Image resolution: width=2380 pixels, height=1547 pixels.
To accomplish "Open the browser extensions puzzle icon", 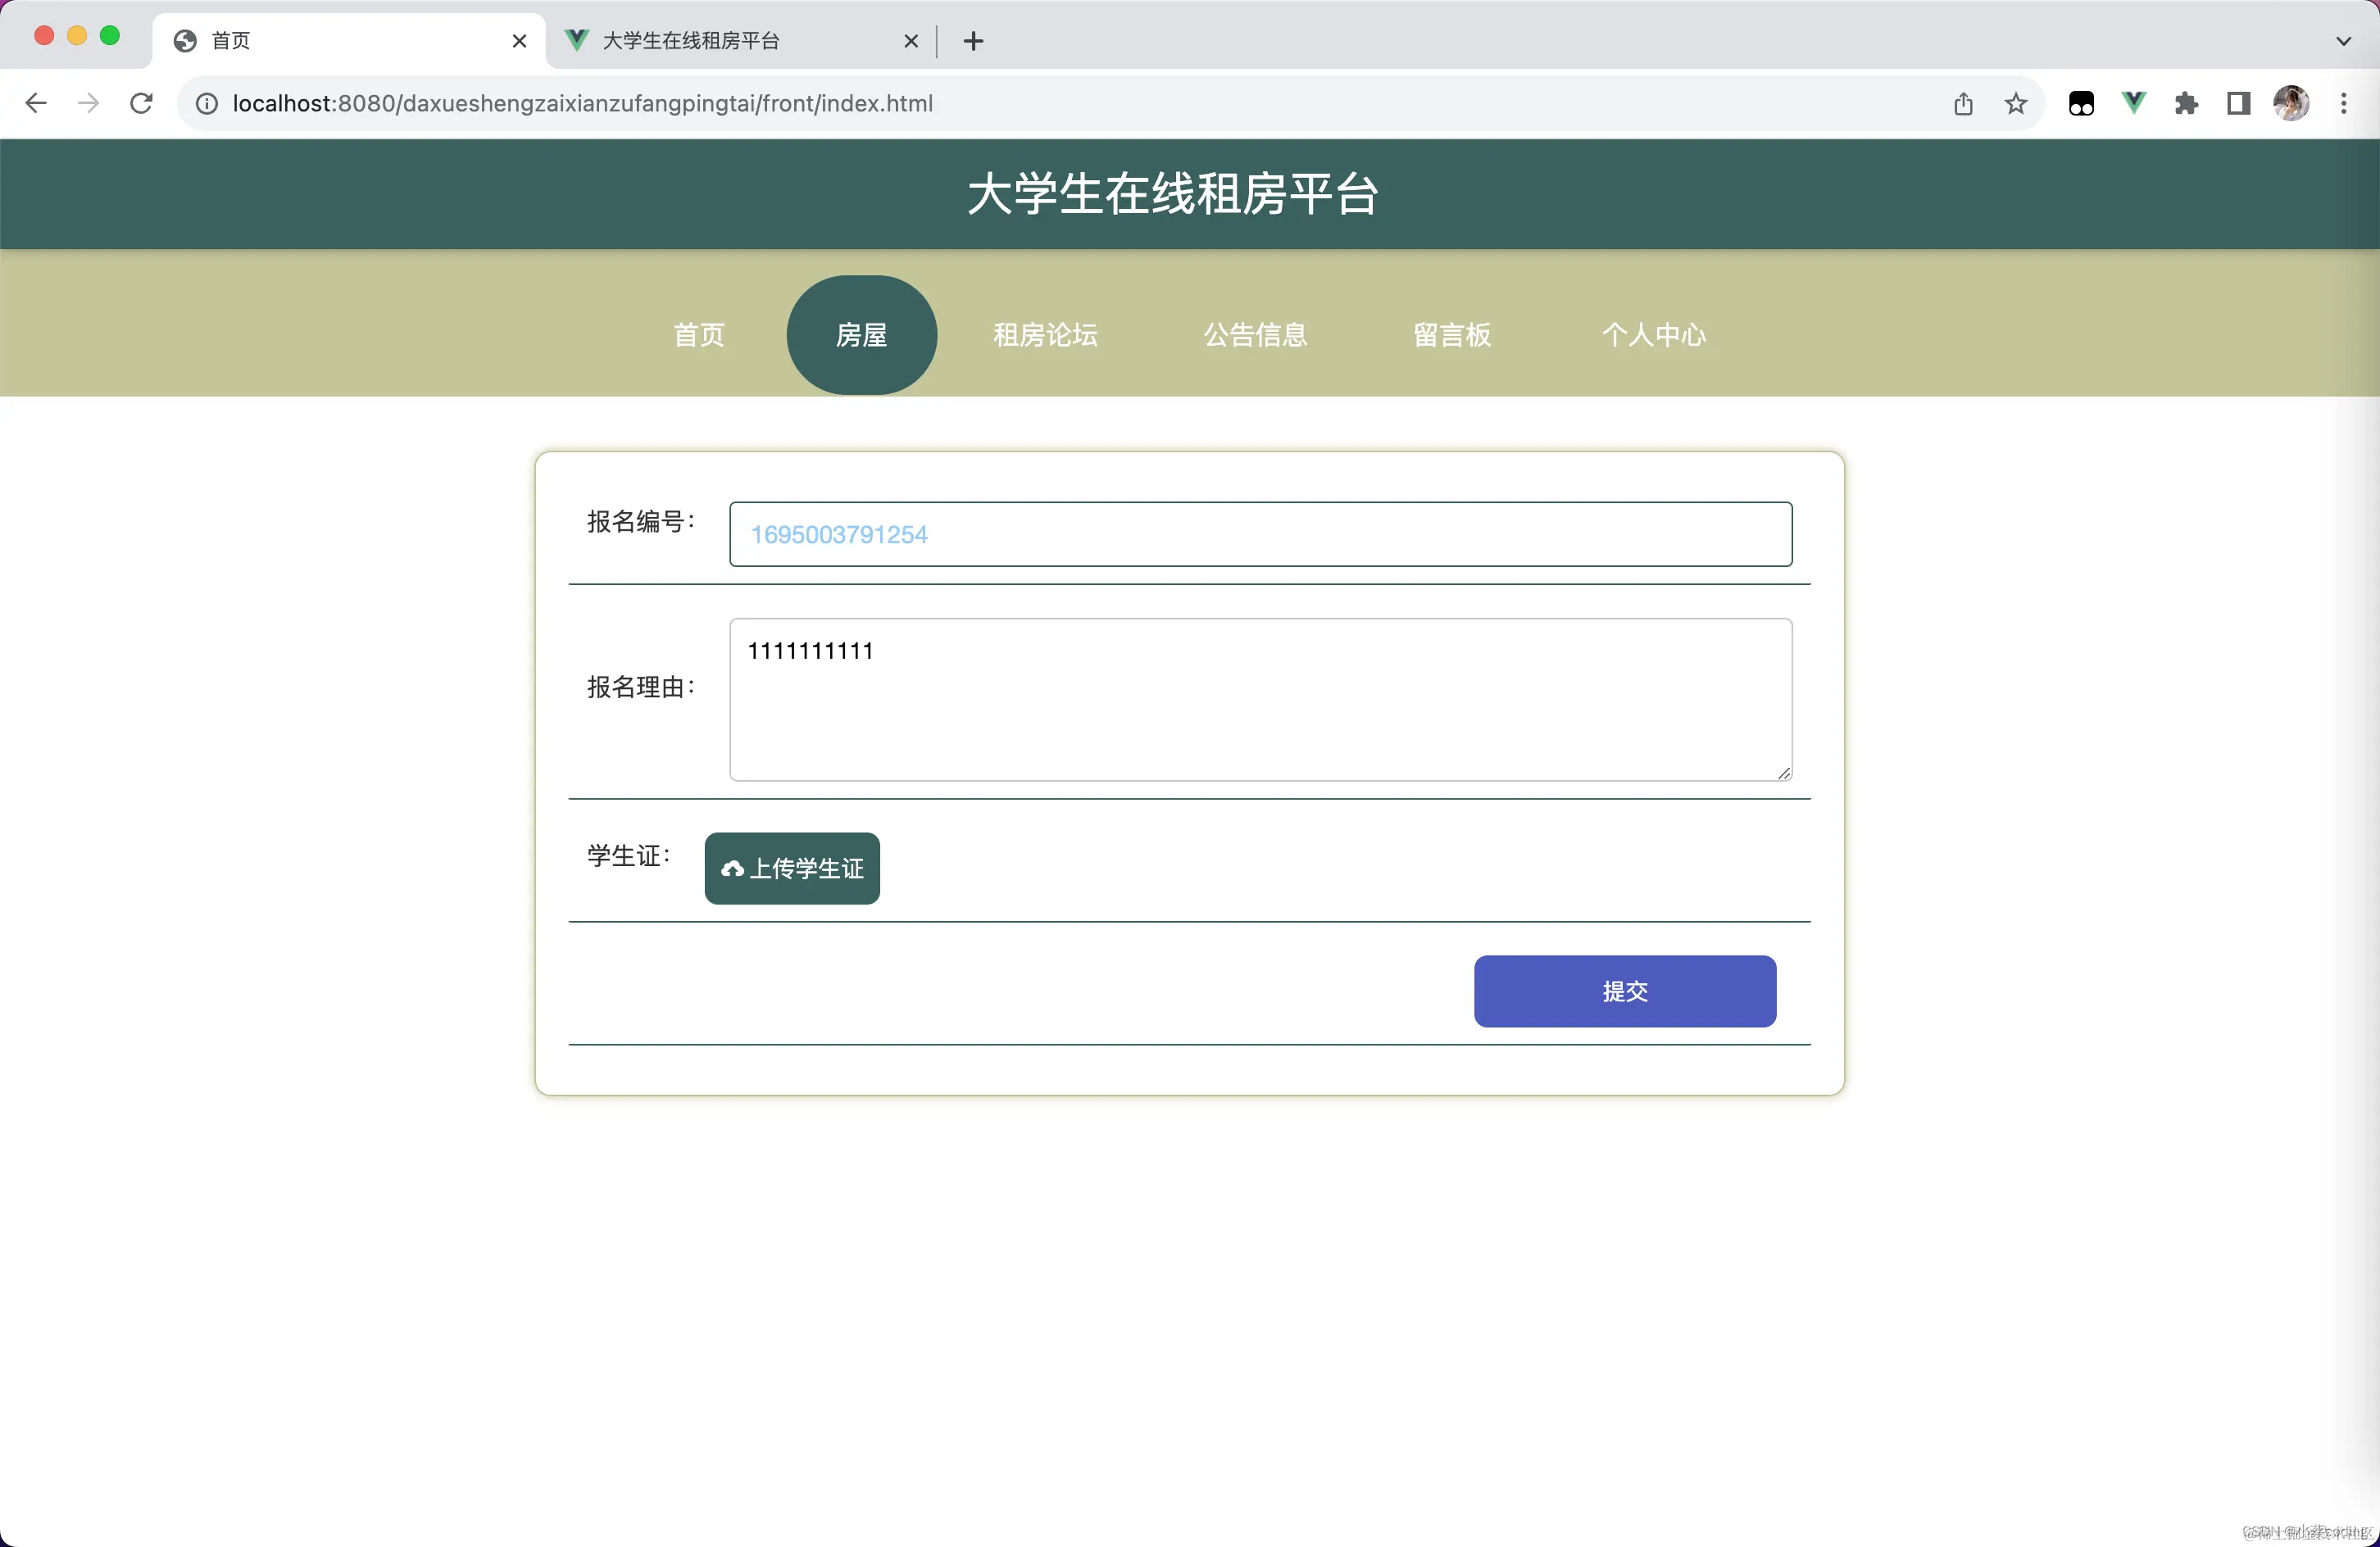I will coord(2186,103).
